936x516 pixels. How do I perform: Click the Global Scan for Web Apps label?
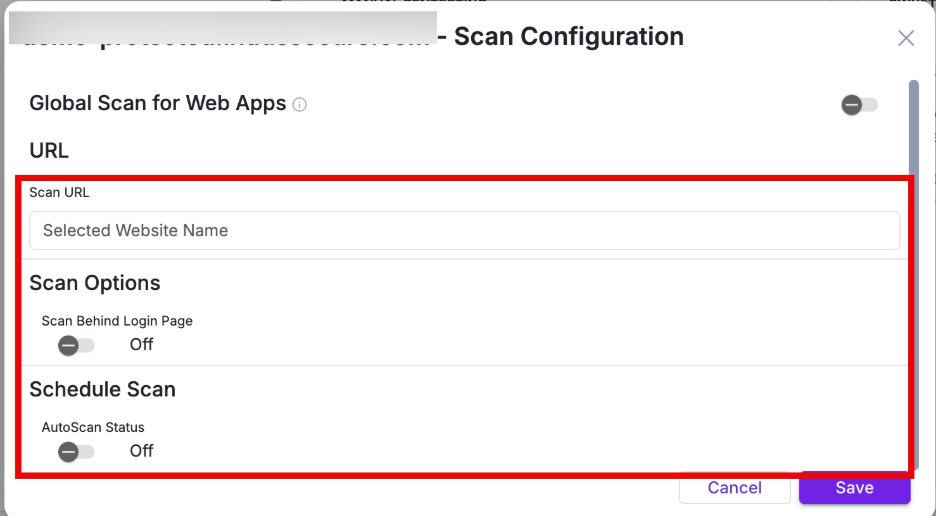158,103
